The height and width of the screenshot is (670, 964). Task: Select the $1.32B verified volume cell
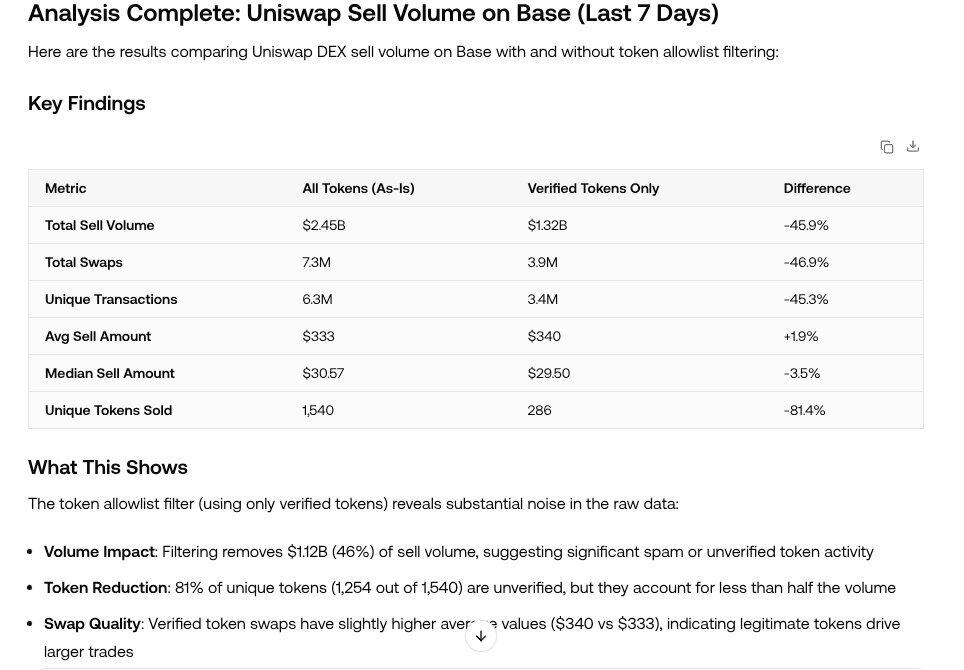[x=547, y=225]
